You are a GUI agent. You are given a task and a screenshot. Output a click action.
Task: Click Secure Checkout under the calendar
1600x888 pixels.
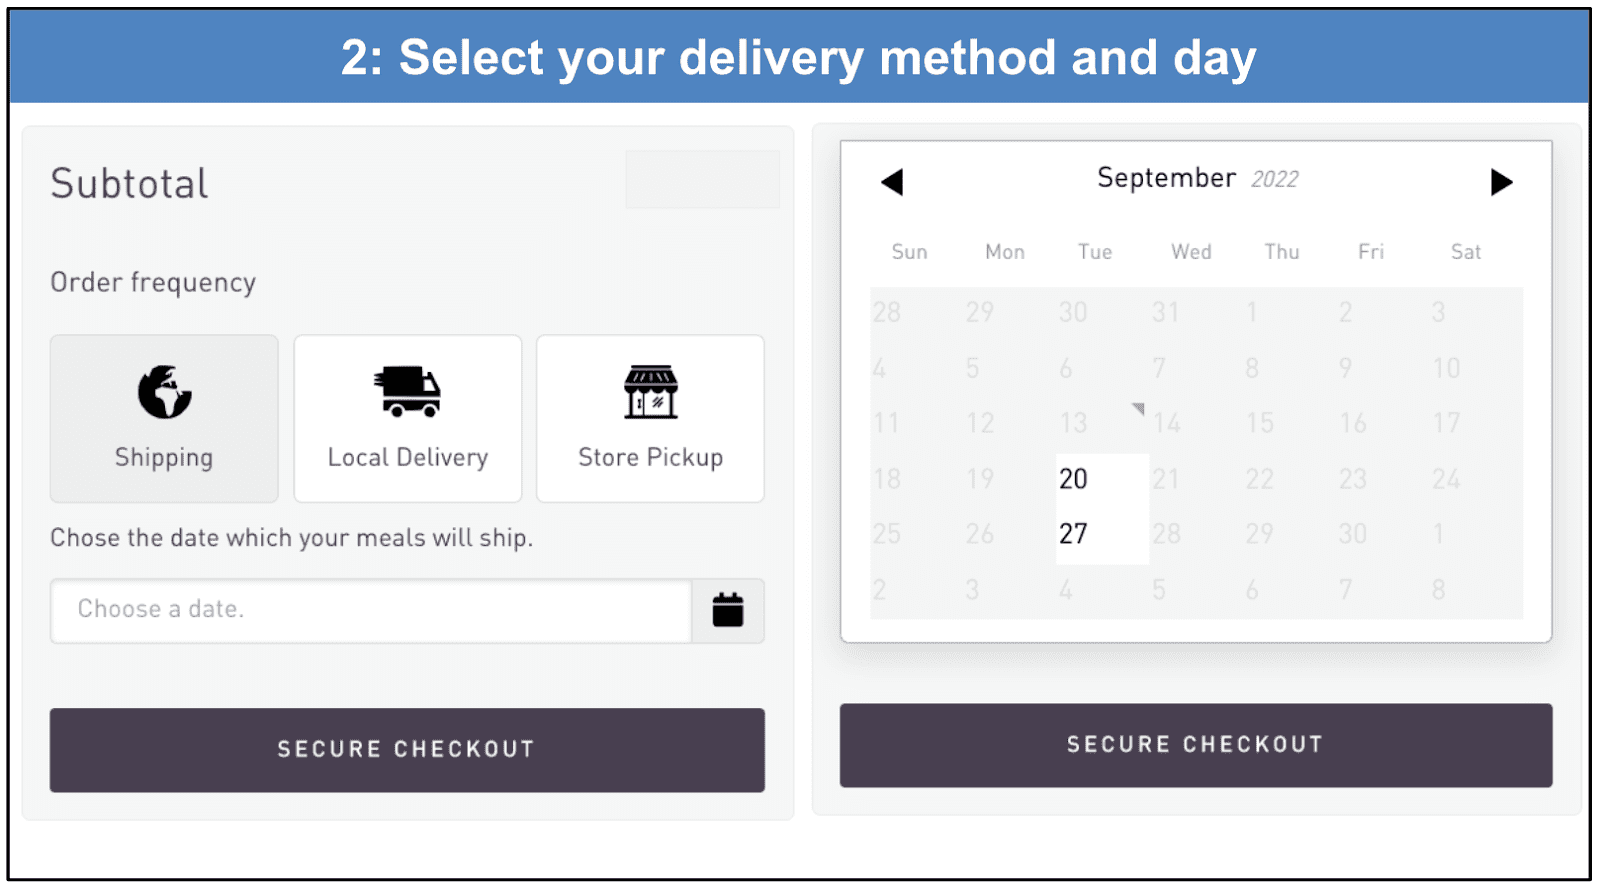tap(1196, 743)
